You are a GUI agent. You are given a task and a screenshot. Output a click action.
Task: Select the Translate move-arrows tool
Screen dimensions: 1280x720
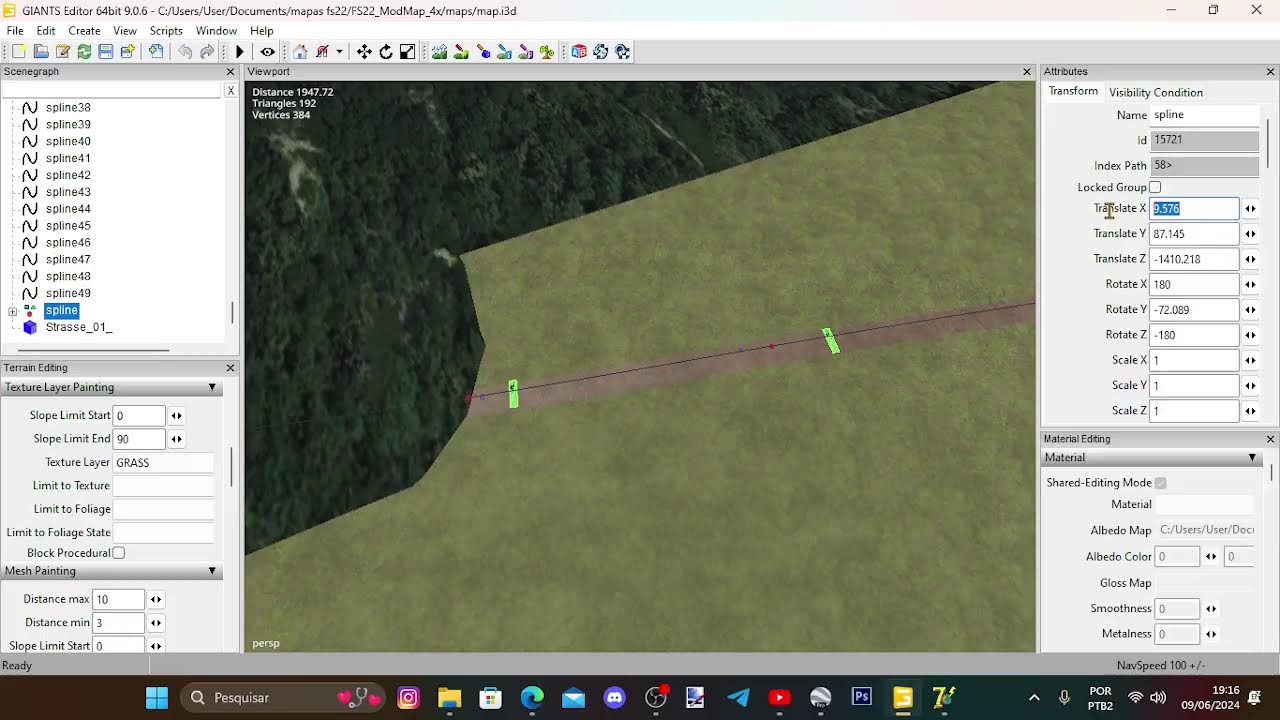(364, 52)
